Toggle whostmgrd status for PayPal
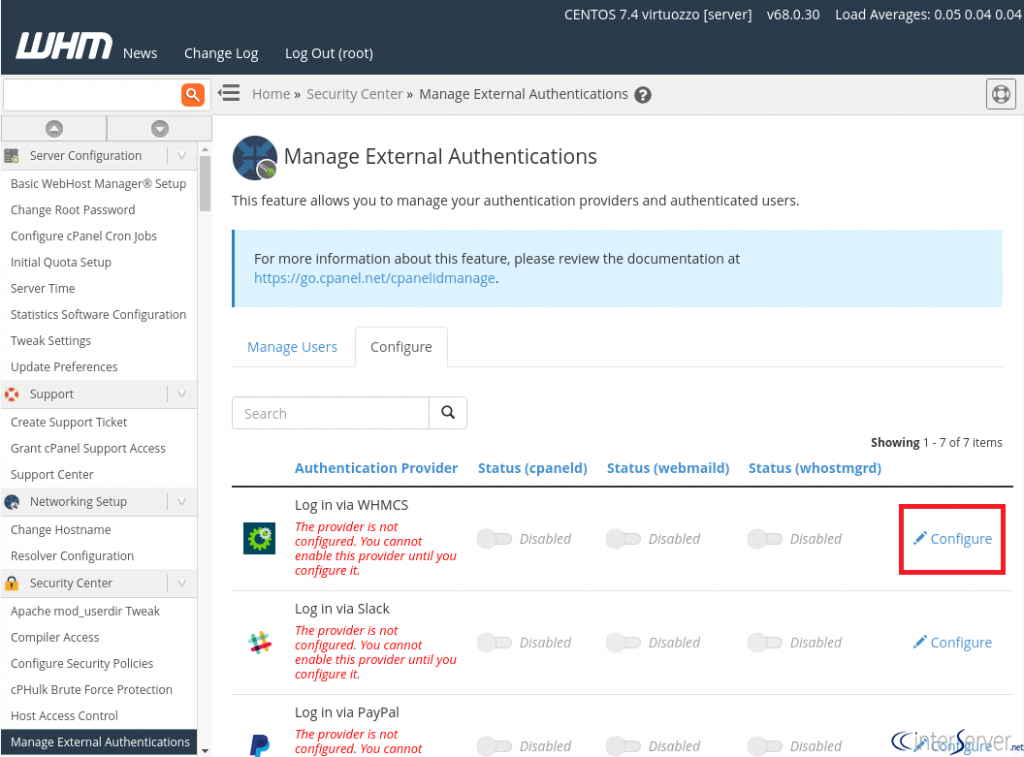The height and width of the screenshot is (757, 1024). pos(765,746)
